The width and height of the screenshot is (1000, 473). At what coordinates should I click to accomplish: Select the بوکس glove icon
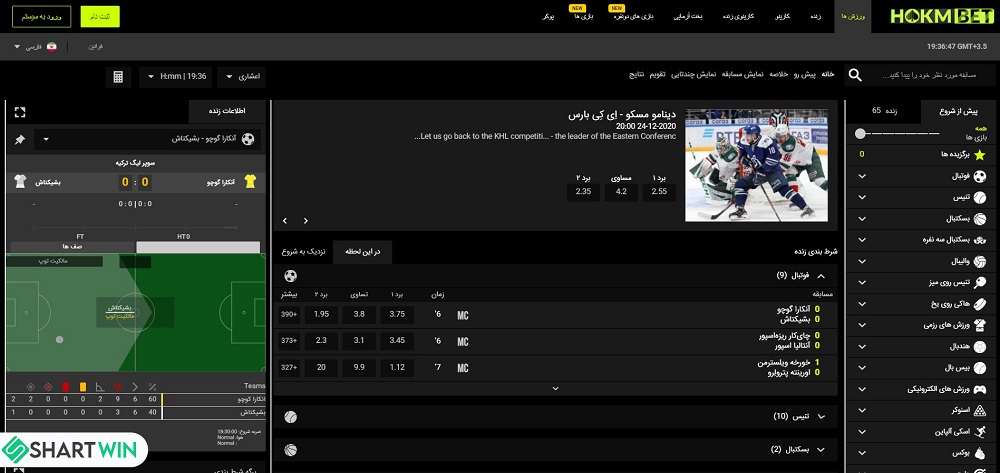980,453
